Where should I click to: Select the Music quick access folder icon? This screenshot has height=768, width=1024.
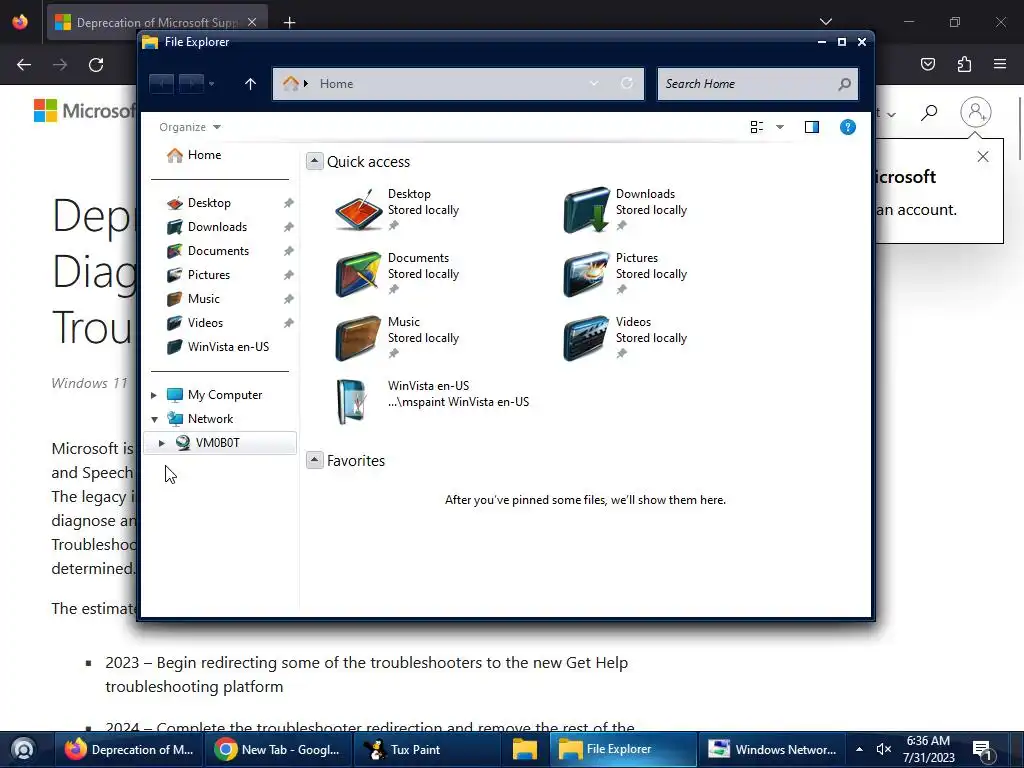[359, 338]
